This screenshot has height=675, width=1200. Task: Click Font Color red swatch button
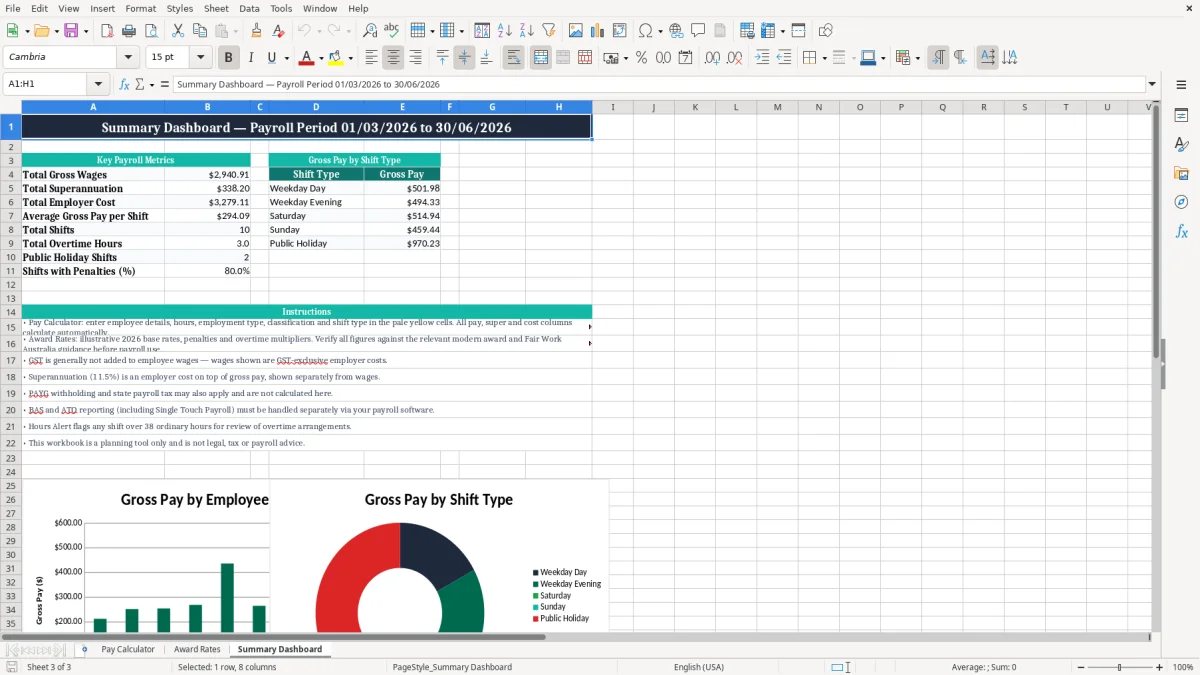coord(306,58)
